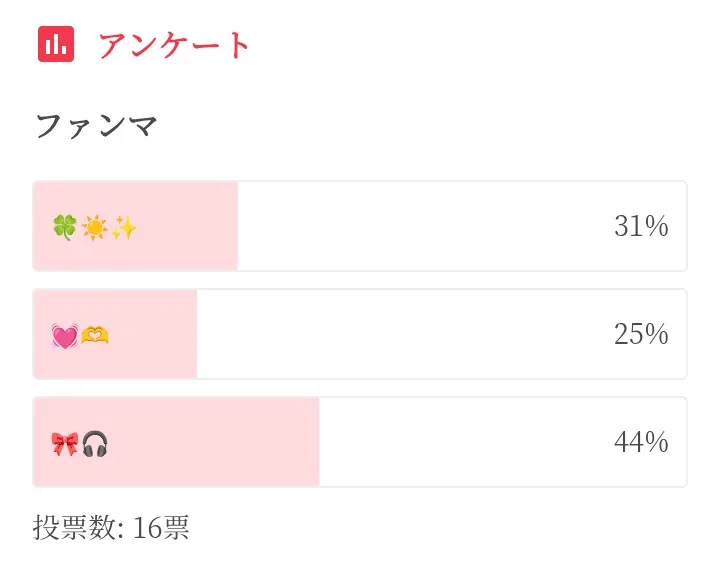Click the 25% result label
The image size is (720, 586).
point(641,334)
